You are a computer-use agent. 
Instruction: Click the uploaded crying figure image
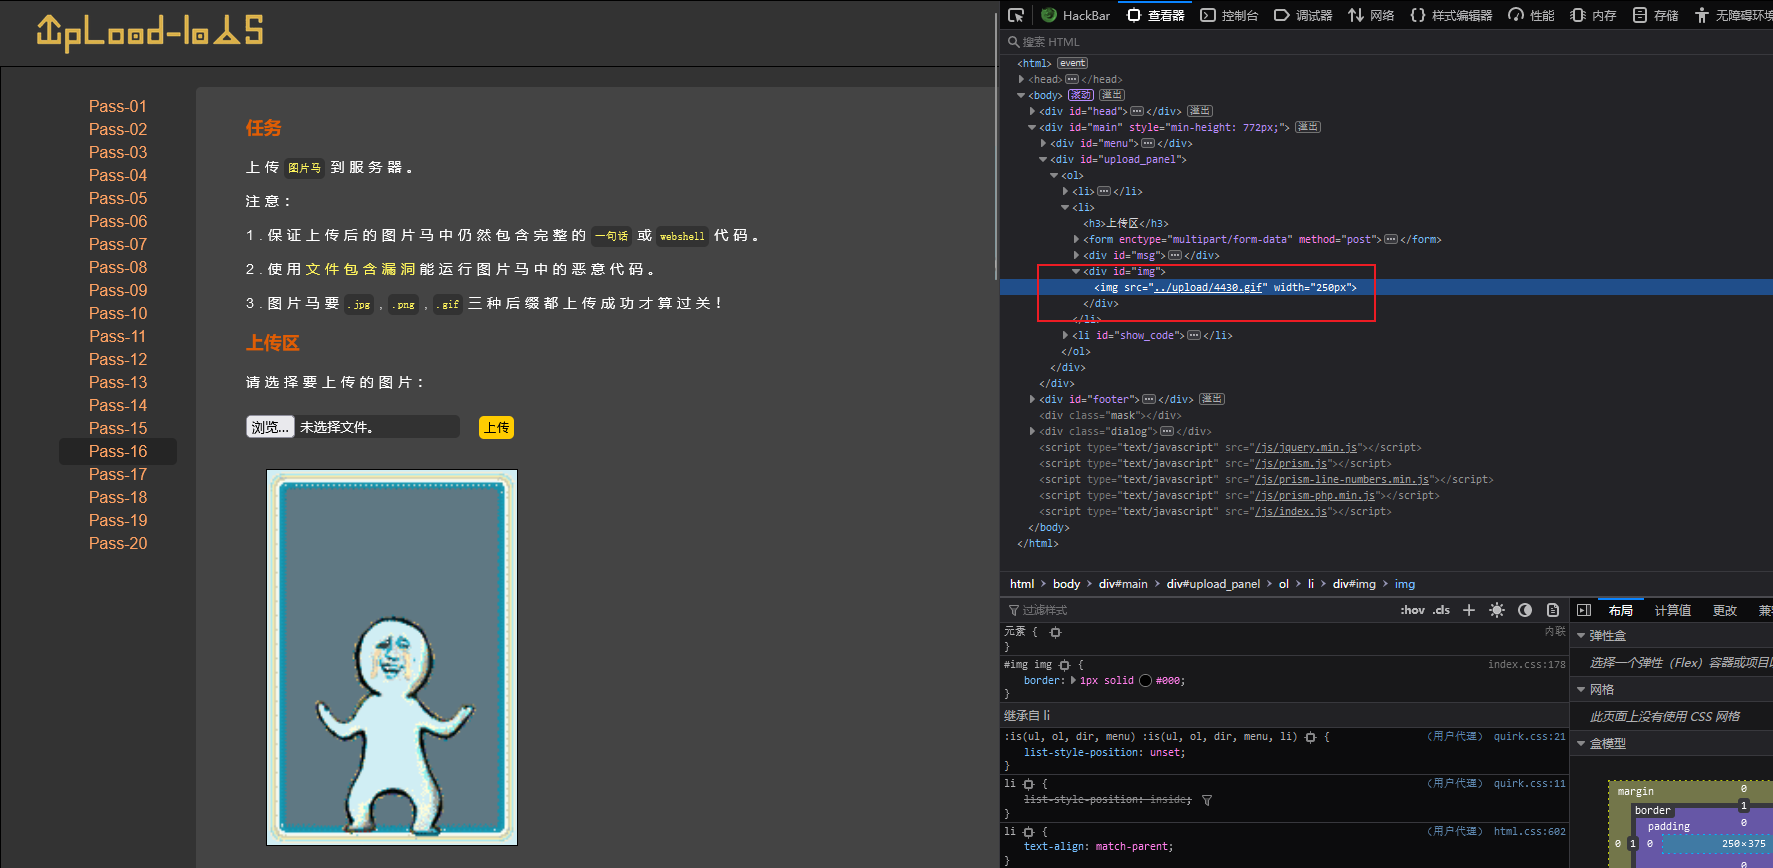[x=392, y=658]
